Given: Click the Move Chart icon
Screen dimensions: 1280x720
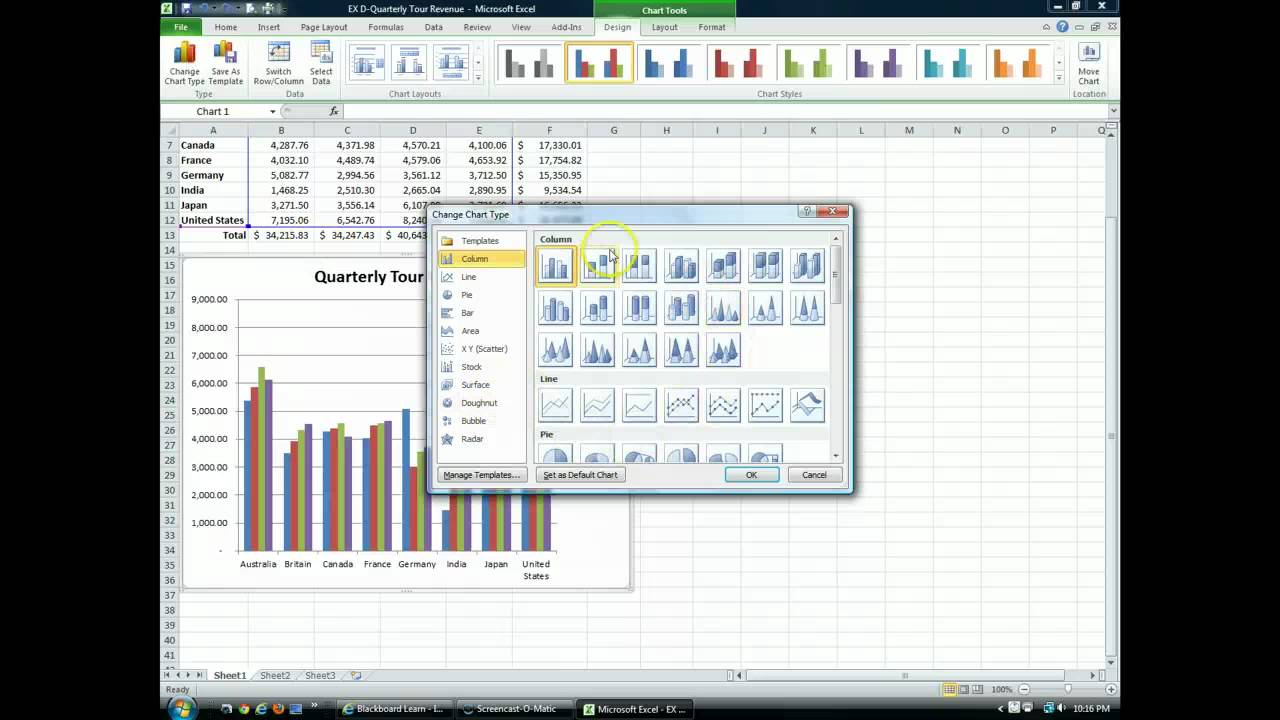Looking at the screenshot, I should 1089,64.
